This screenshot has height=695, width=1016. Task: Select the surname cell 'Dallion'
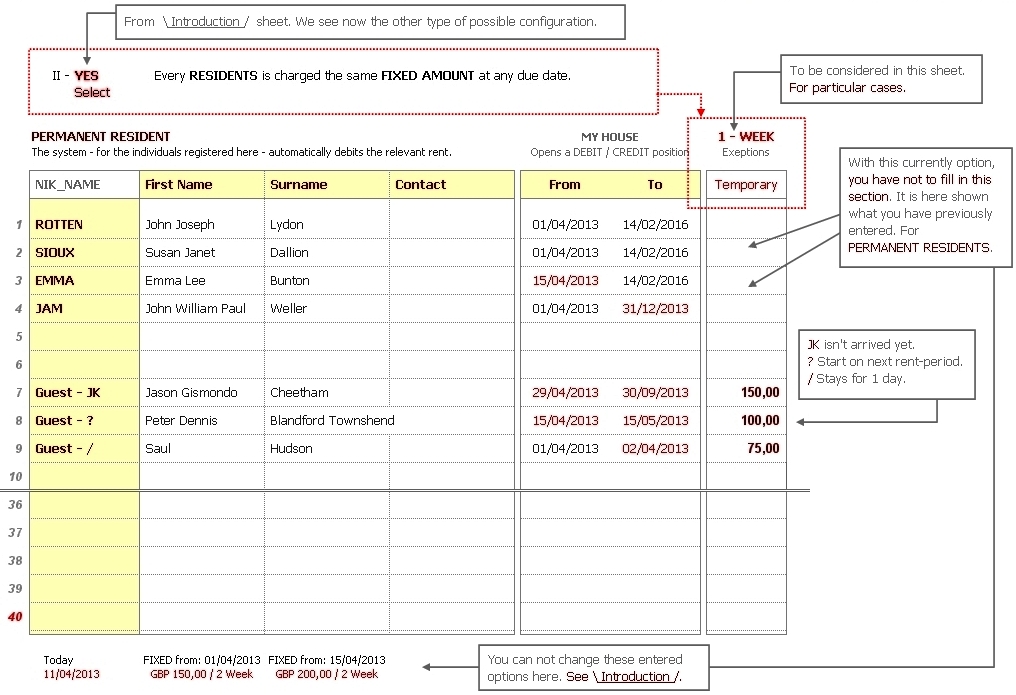(327, 253)
